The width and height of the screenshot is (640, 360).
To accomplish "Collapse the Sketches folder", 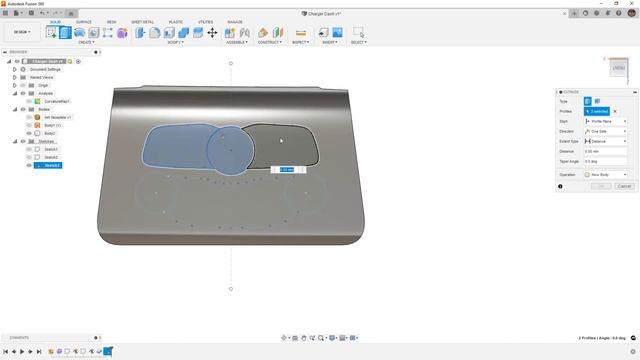I will (15, 142).
